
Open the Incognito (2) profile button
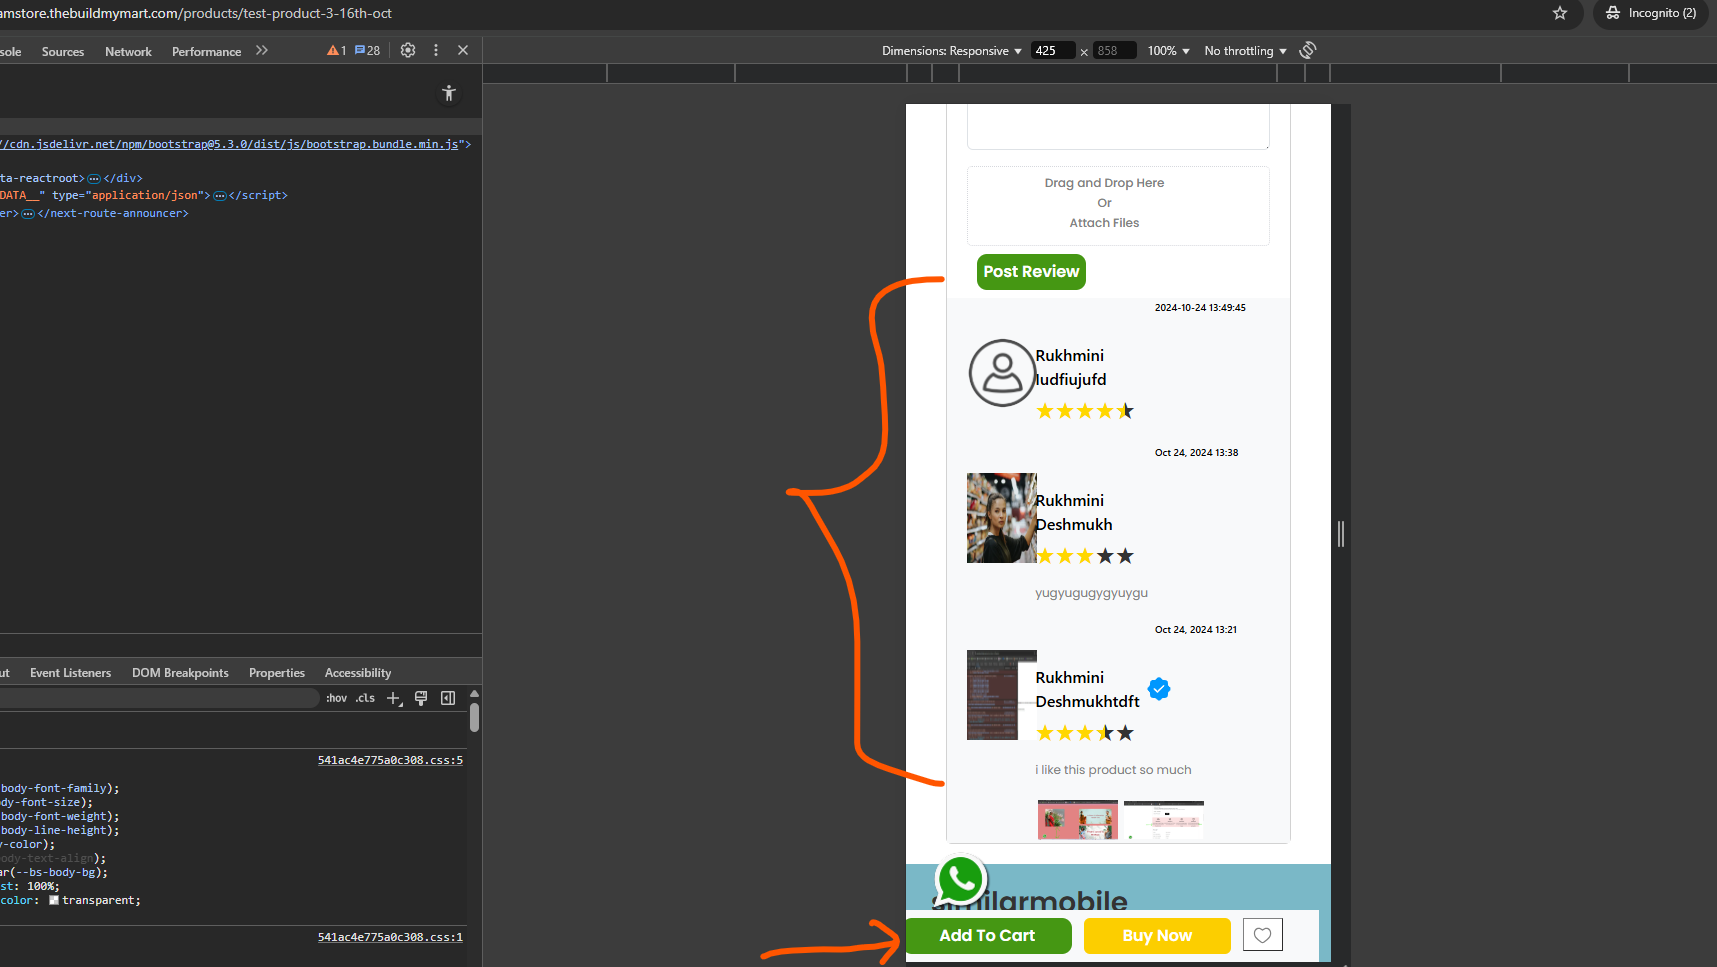pyautogui.click(x=1651, y=13)
